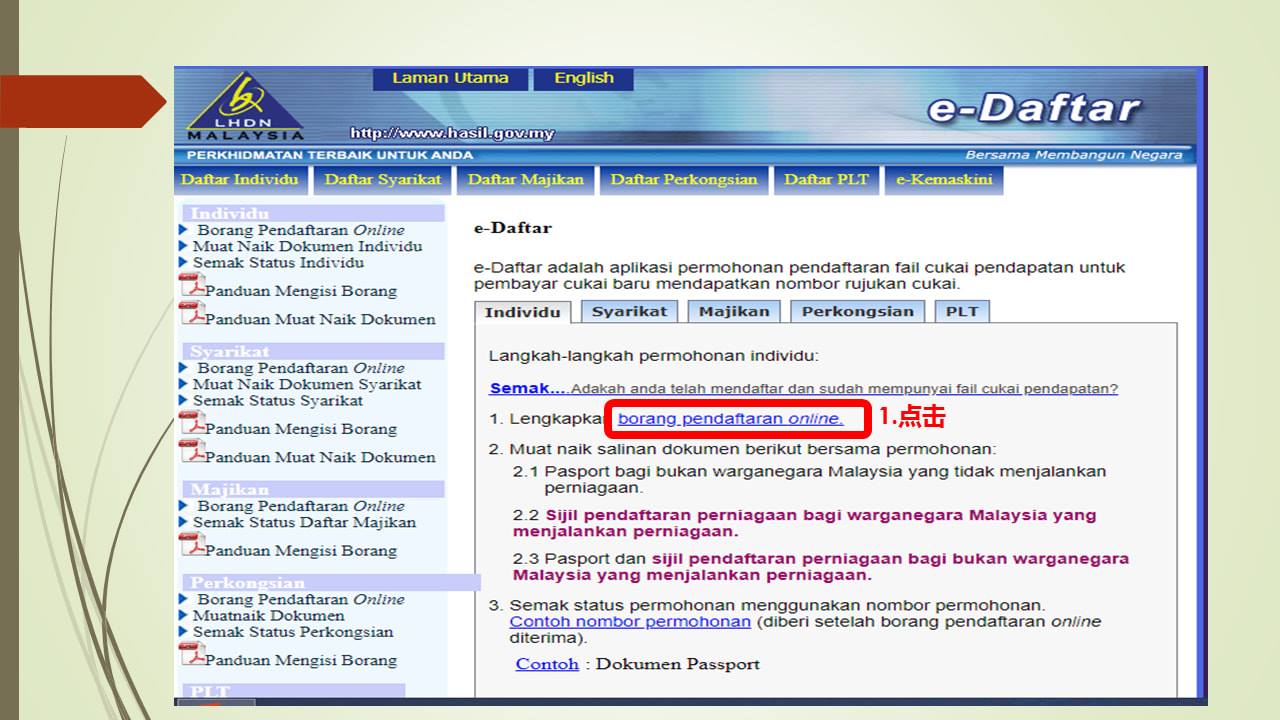Switch to the Perkongsian tab
This screenshot has width=1280, height=720.
858,311
